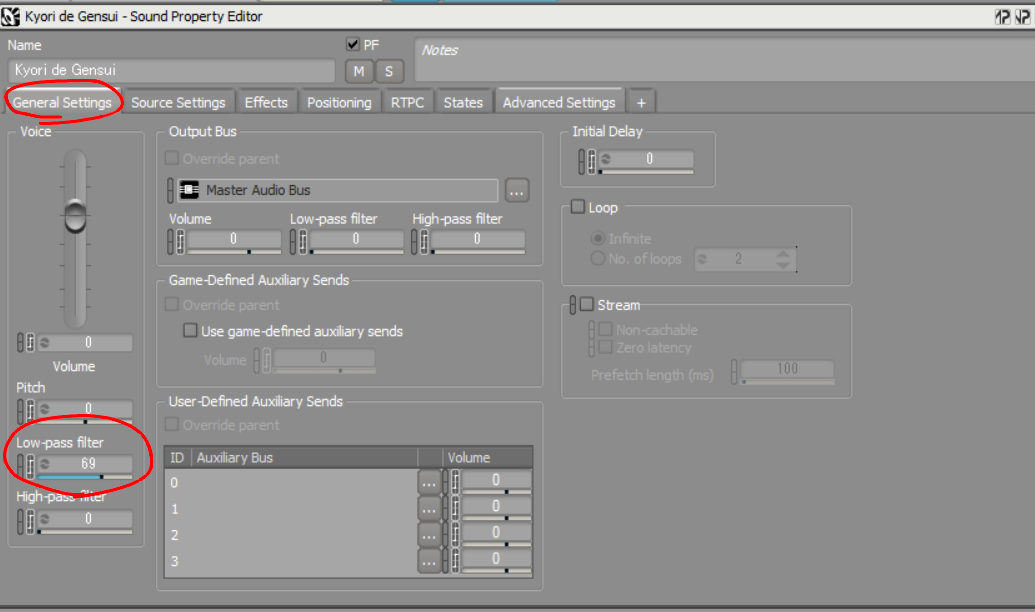Viewport: 1035px width, 612px height.
Task: Open the Effects tab
Action: pyautogui.click(x=266, y=102)
